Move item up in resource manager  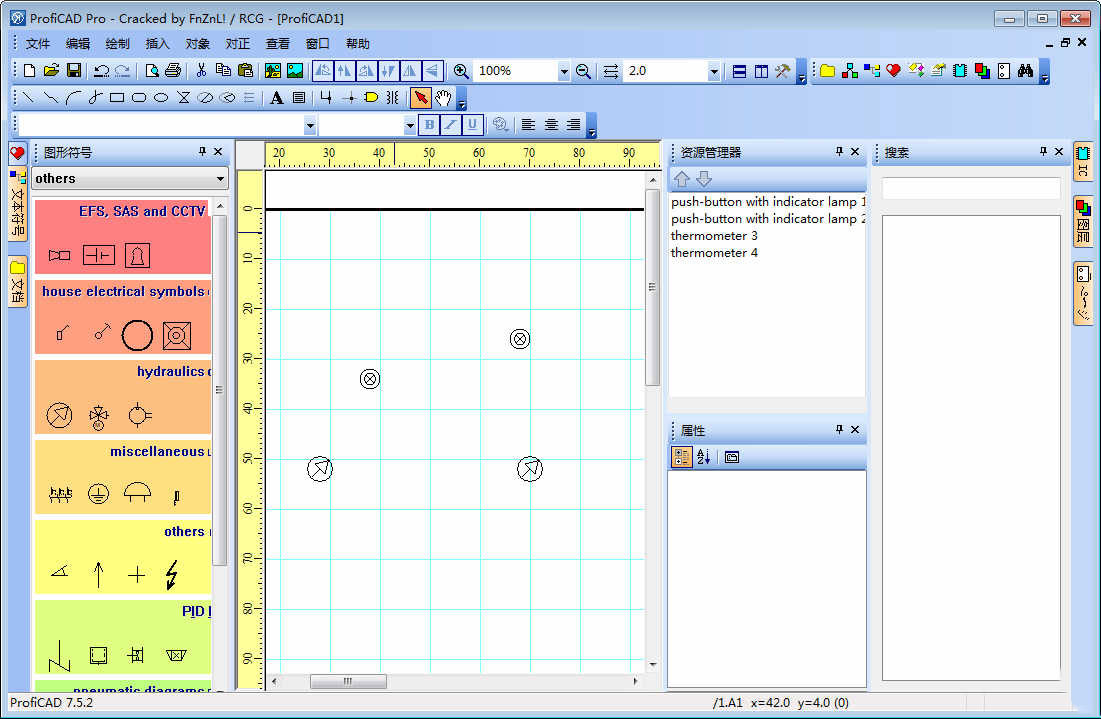[x=682, y=179]
